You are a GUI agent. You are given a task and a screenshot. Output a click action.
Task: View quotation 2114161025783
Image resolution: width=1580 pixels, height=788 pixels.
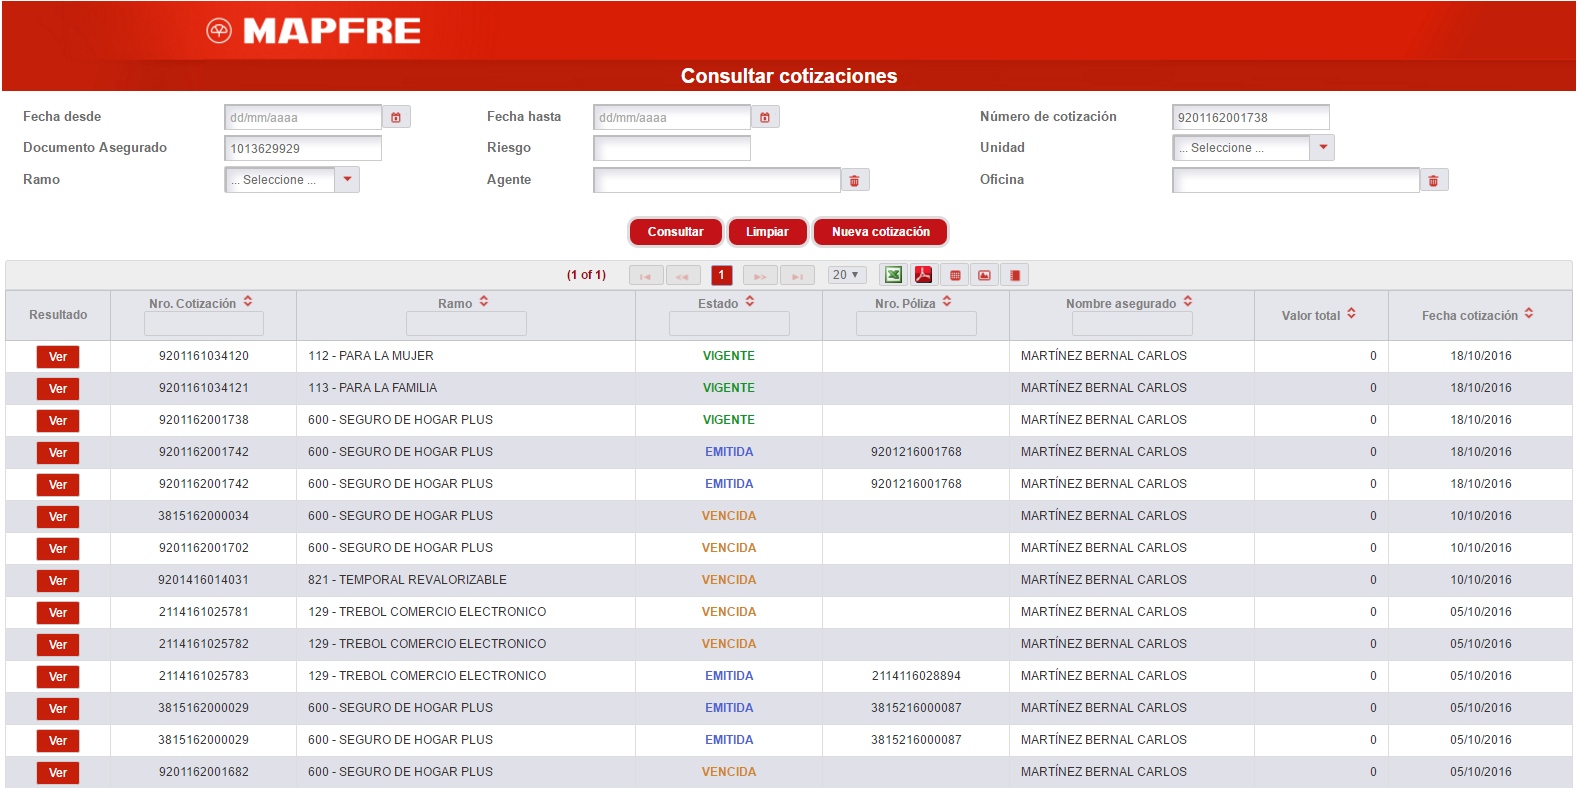(58, 677)
